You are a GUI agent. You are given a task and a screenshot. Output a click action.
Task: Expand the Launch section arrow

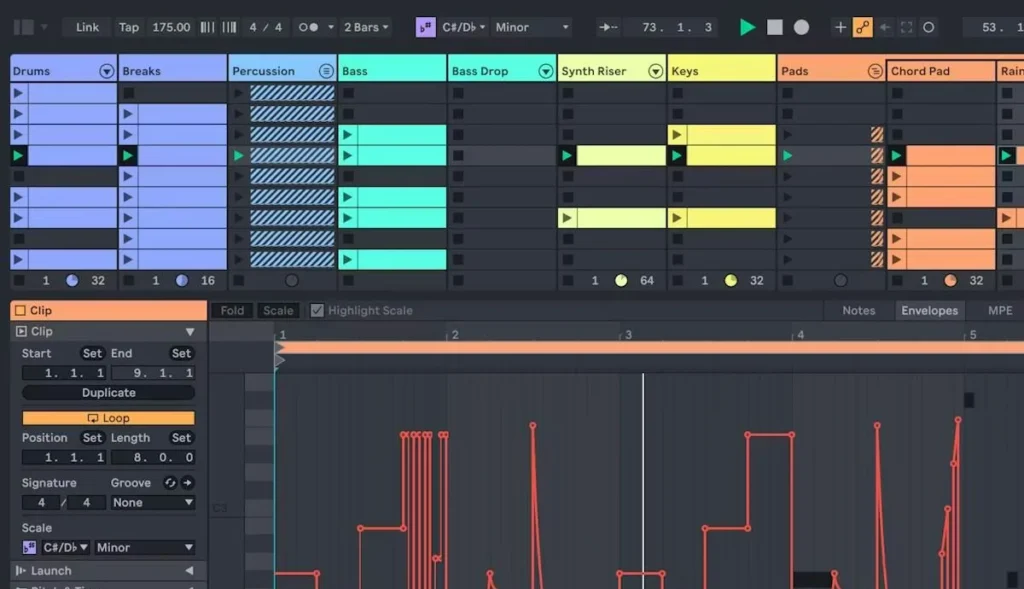[189, 571]
